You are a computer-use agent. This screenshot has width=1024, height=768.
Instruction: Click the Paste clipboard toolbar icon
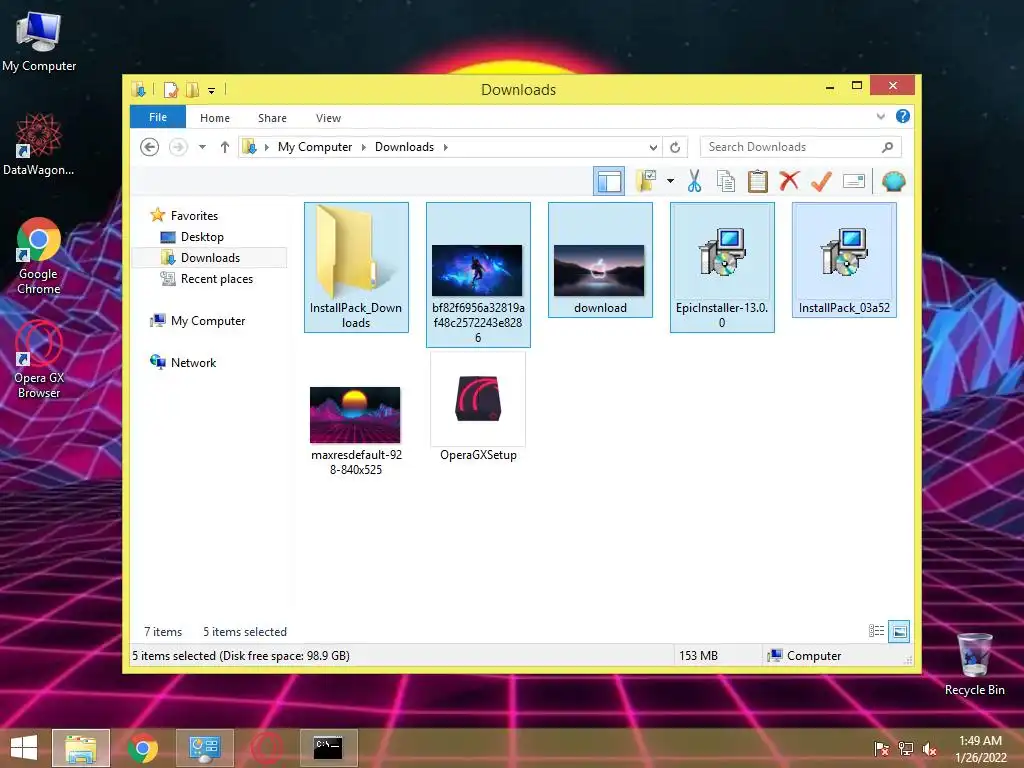[758, 181]
